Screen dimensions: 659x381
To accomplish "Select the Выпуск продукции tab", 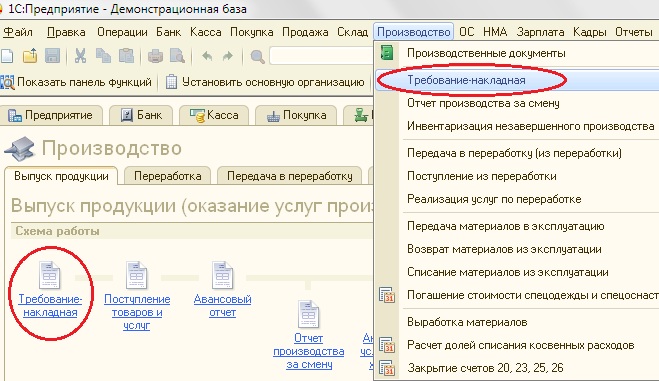I will (61, 176).
